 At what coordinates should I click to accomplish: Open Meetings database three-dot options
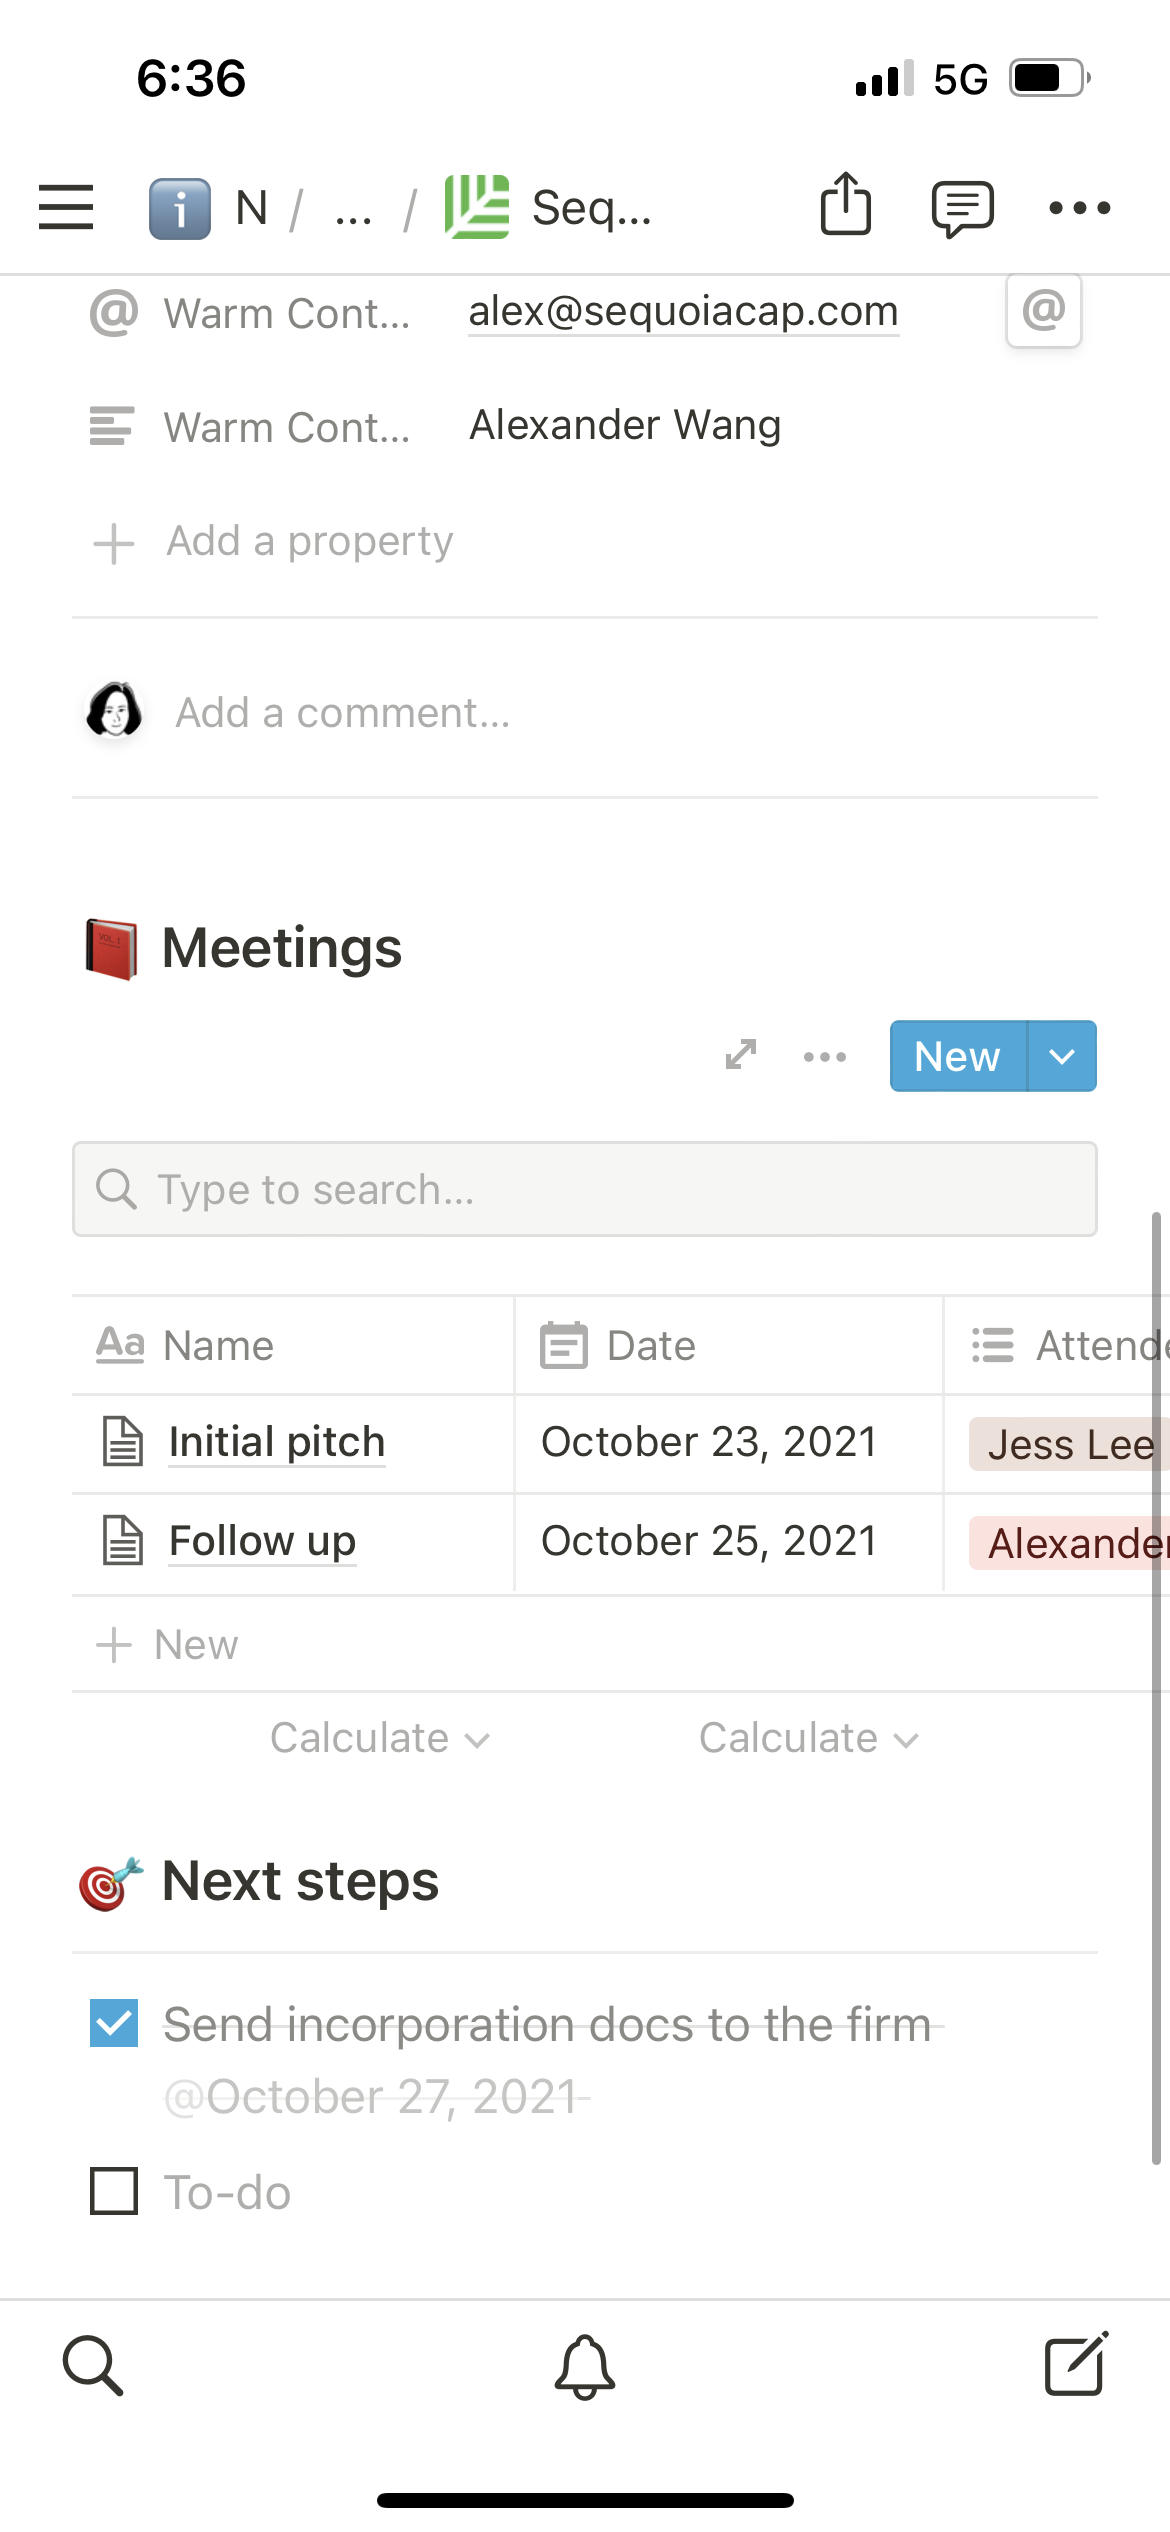tap(825, 1057)
